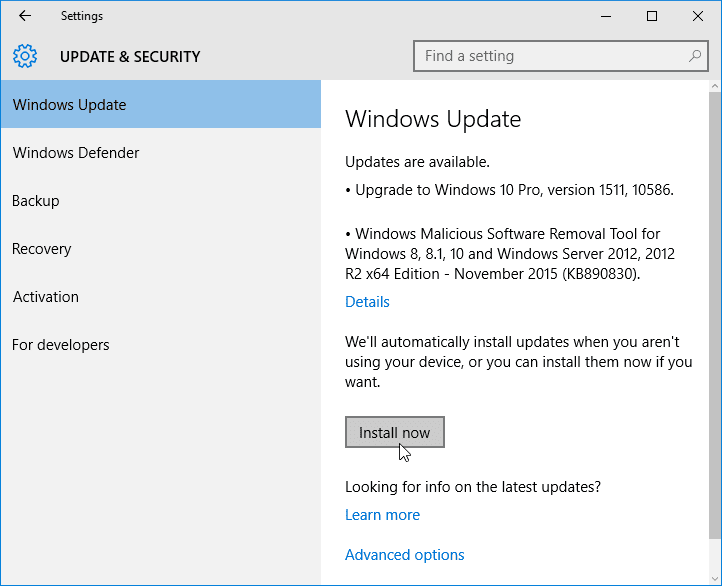Click the scrollbar down arrow
The image size is (722, 586).
[715, 579]
